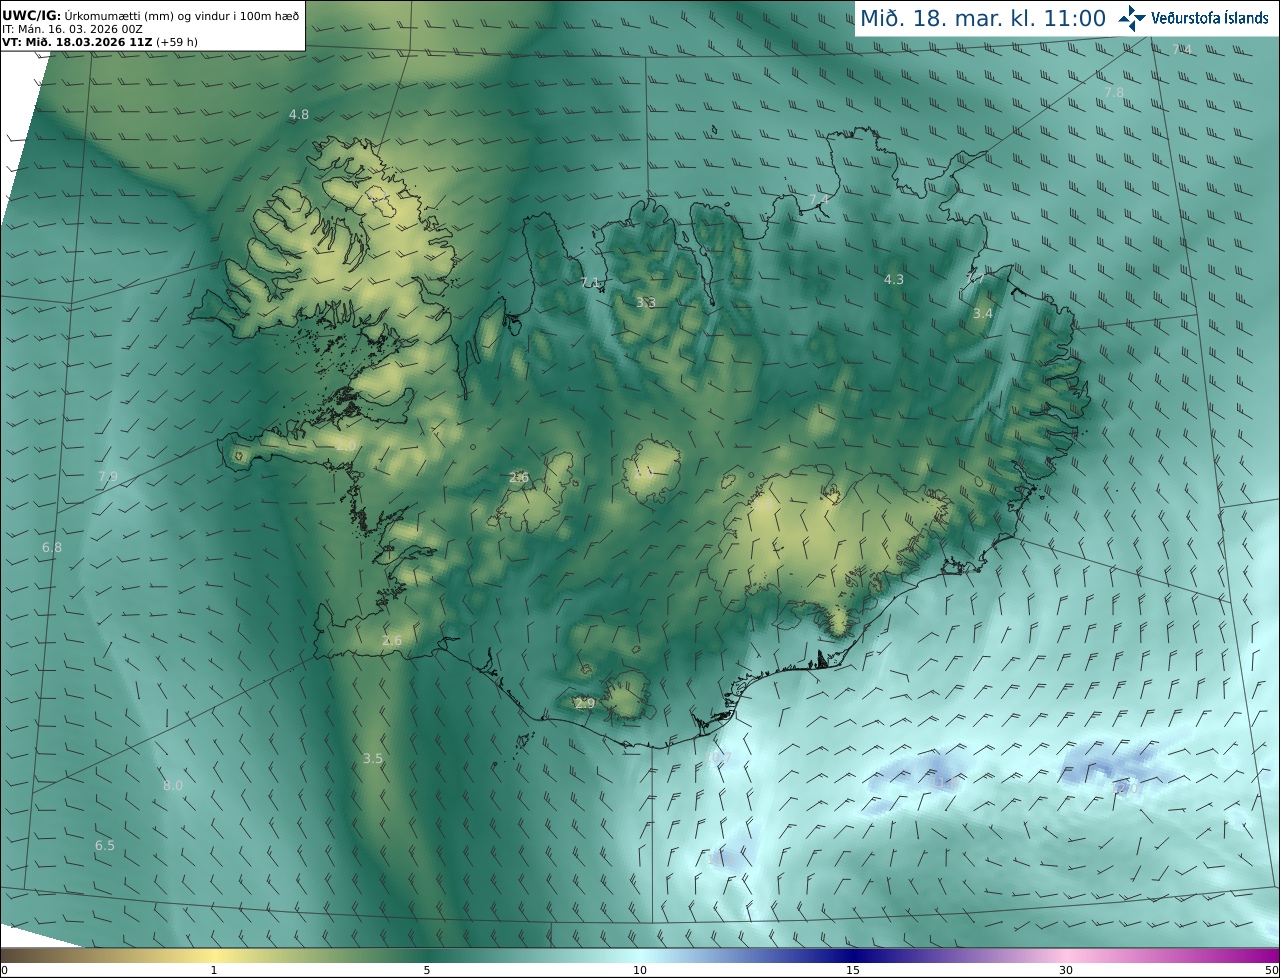Click the map value "6.5"
Viewport: 1280px width, 978px height.
(105, 846)
